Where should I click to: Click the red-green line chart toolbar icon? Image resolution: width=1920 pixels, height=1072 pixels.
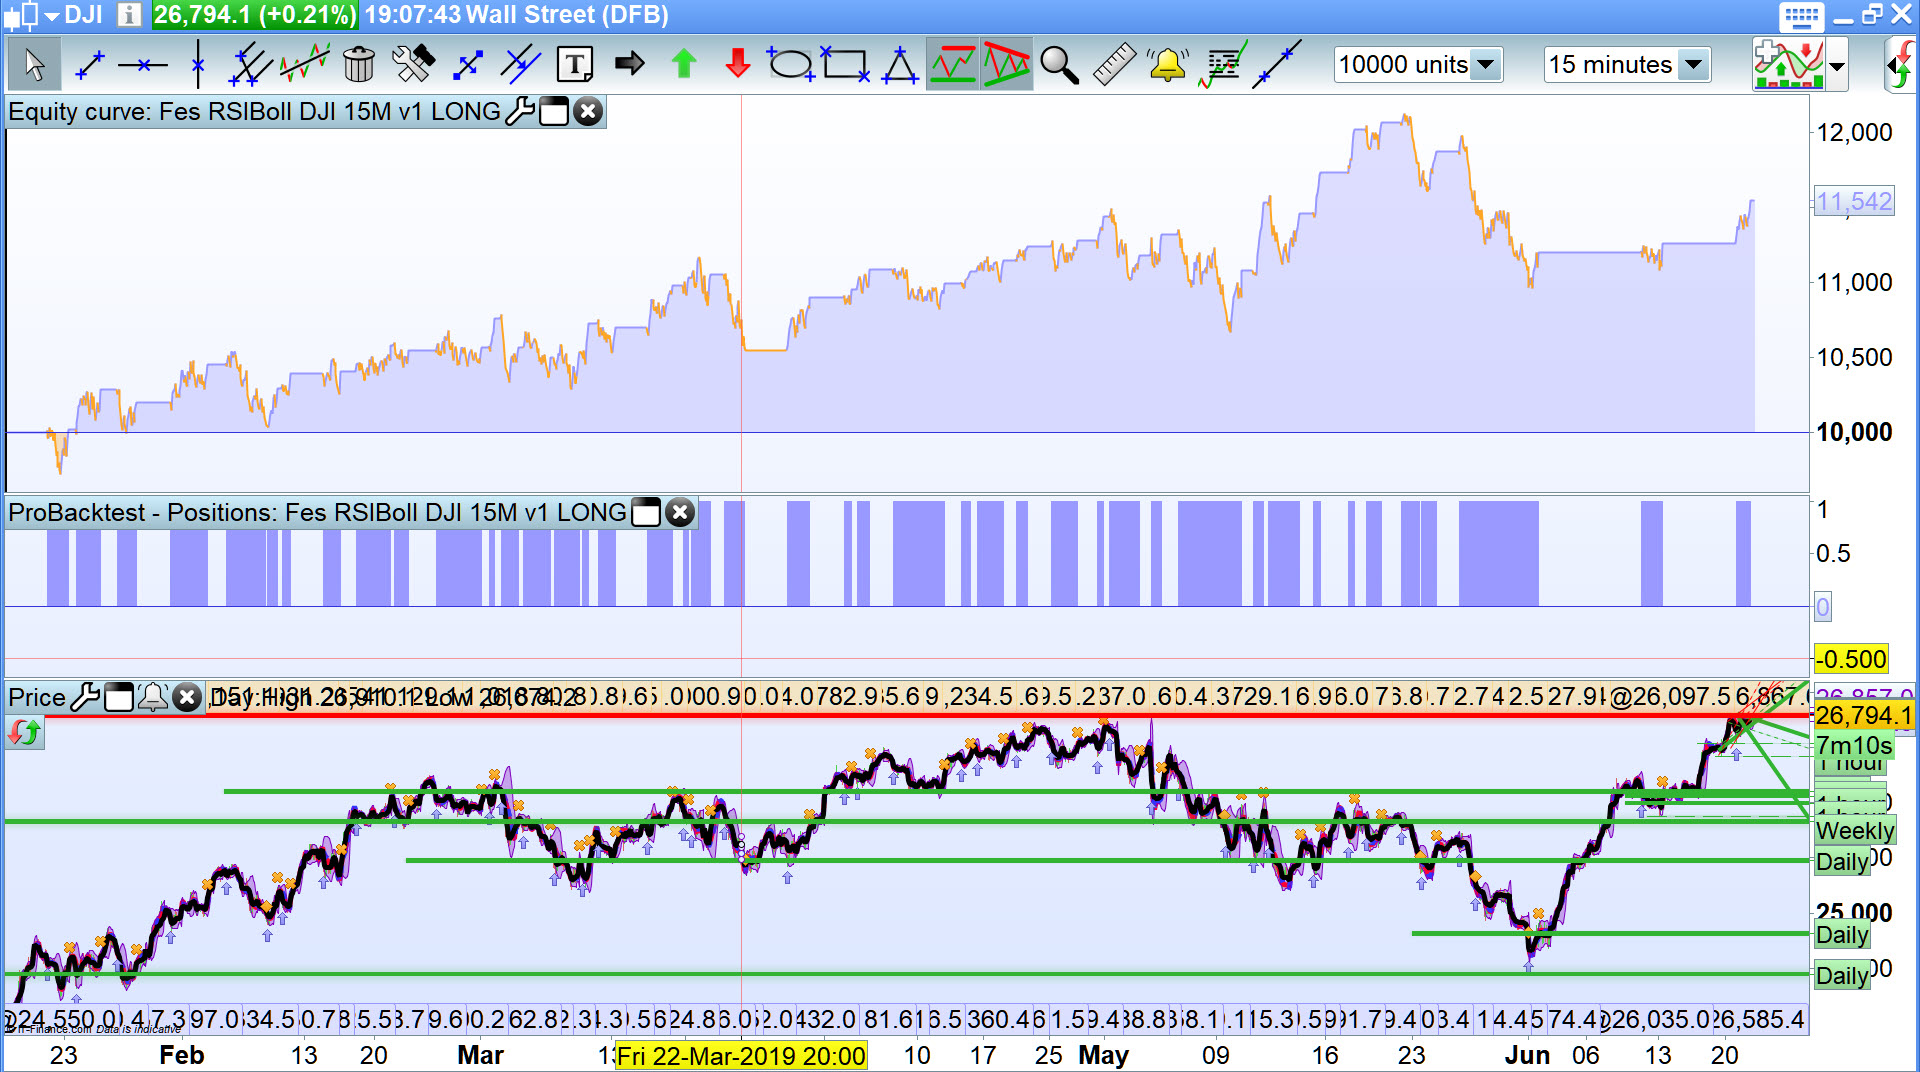(x=304, y=65)
